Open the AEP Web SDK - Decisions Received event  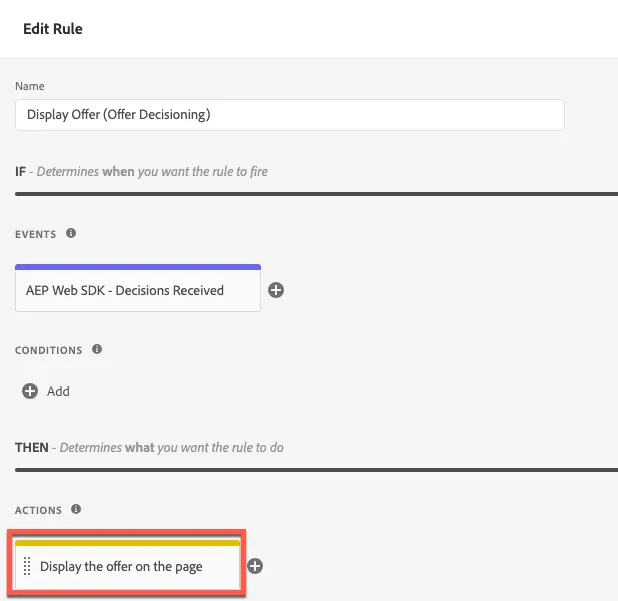[138, 288]
